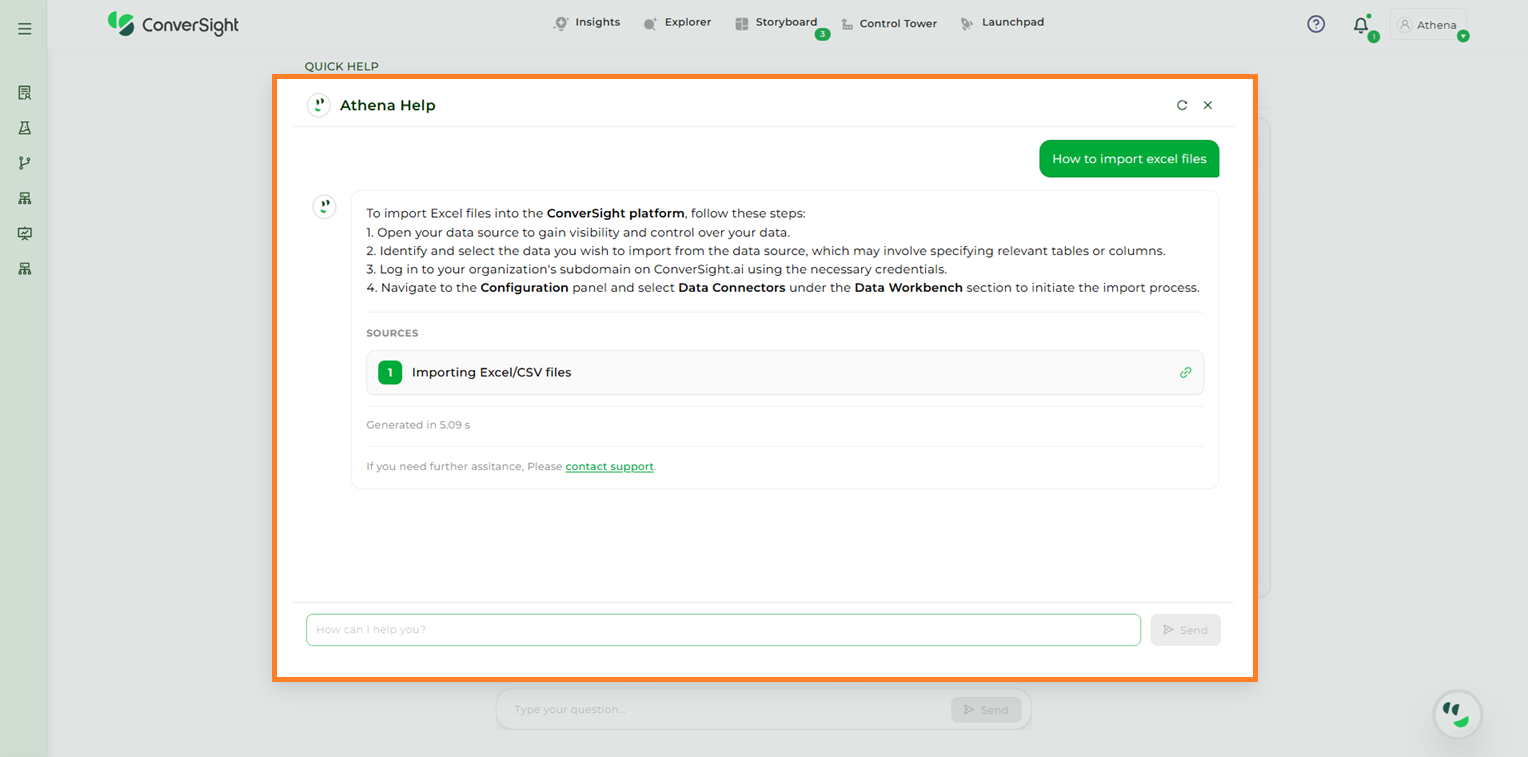The image size is (1528, 757).
Task: Open the Control Tower tab
Action: pyautogui.click(x=888, y=23)
